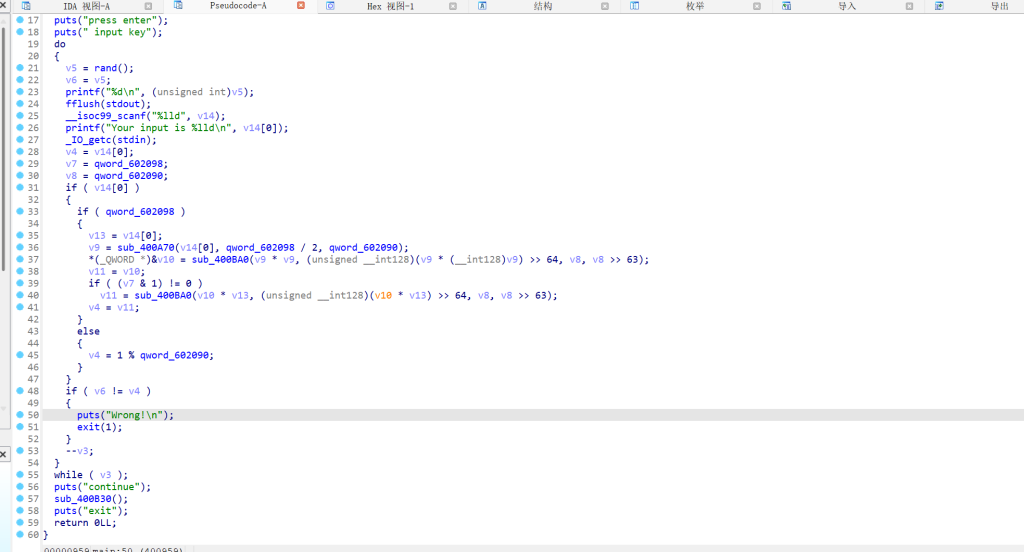The image size is (1024, 552).
Task: Click the sub_400B30 function call
Action: pyautogui.click(x=91, y=498)
